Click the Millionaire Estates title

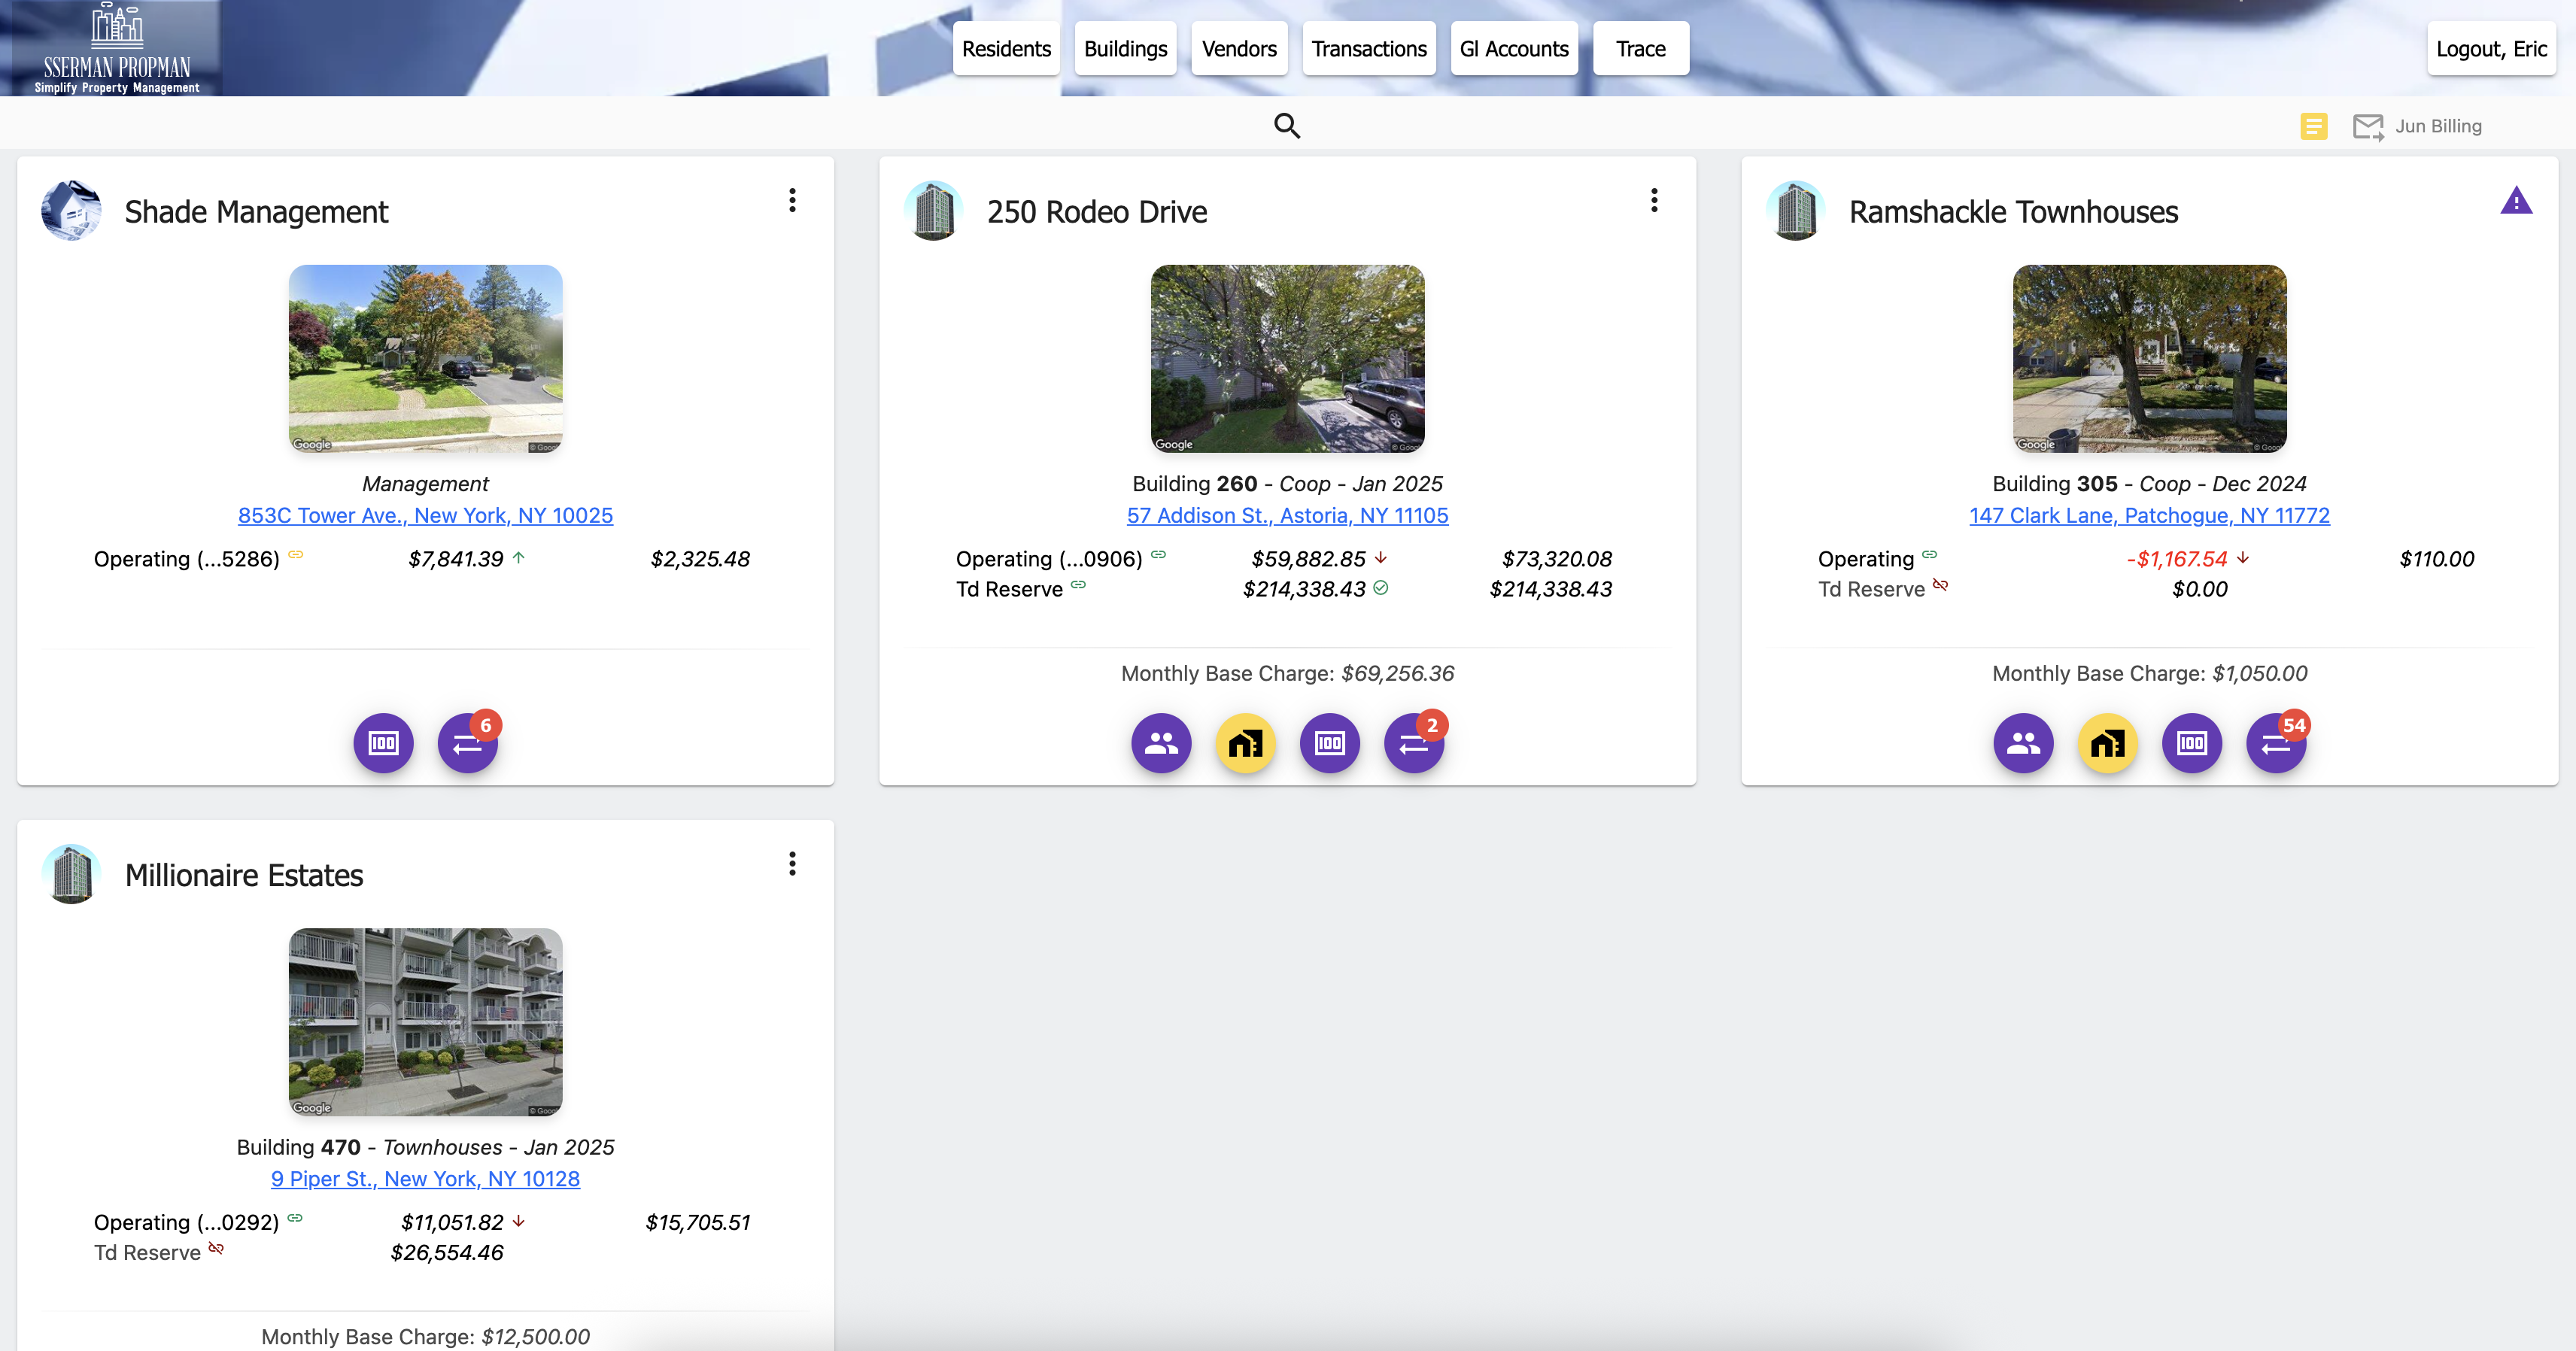click(244, 875)
